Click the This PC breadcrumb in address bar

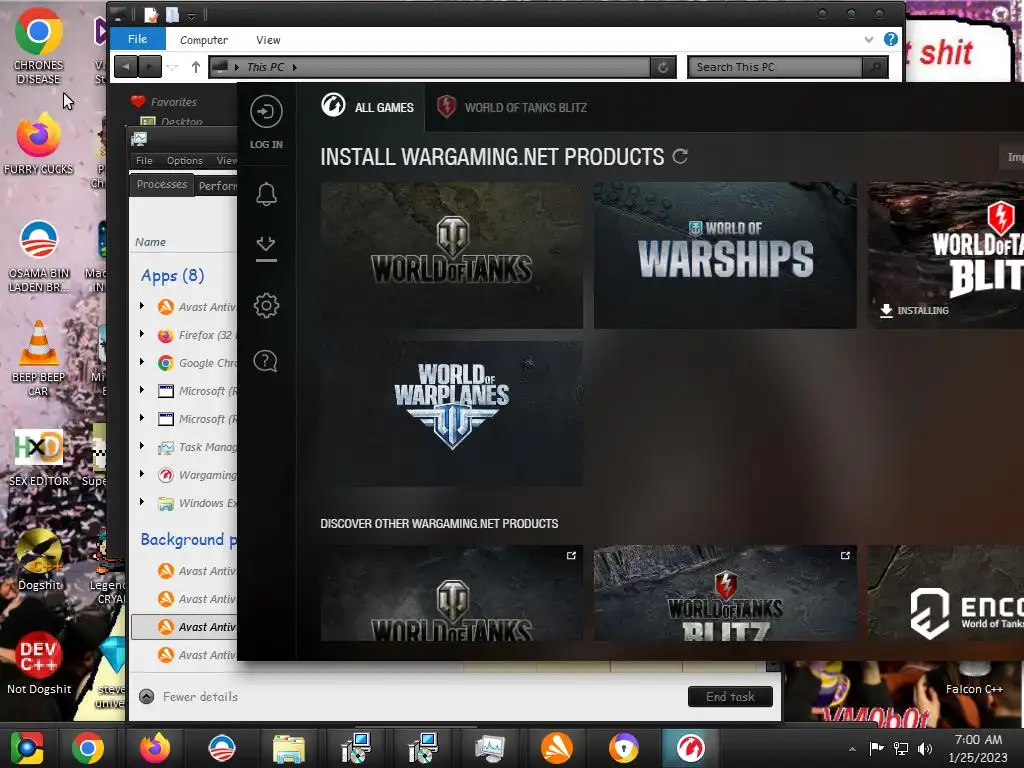(265, 67)
